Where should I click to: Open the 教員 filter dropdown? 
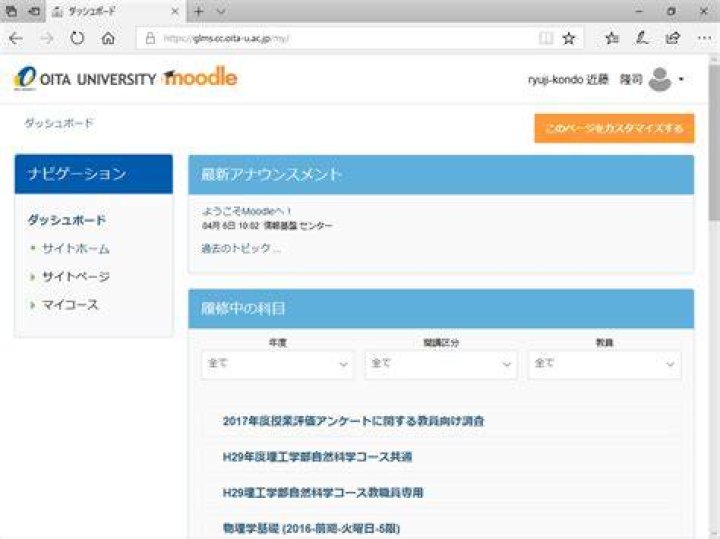coord(604,364)
